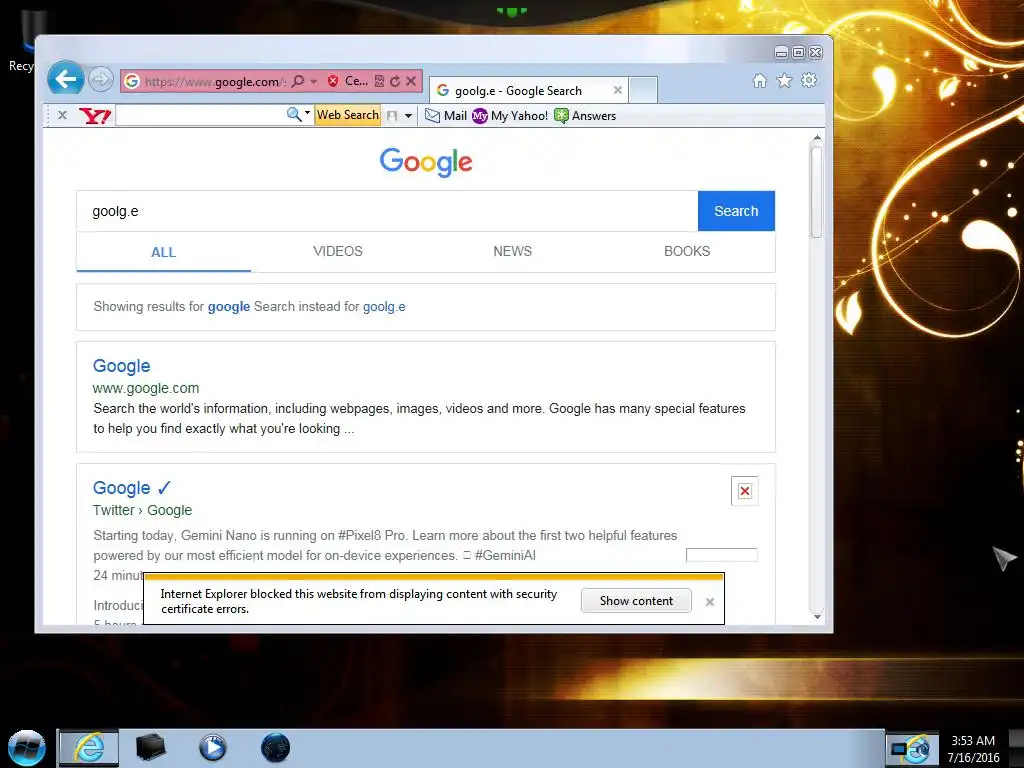Viewport: 1024px width, 768px height.
Task: Click the broken image red X placeholder
Action: [744, 491]
